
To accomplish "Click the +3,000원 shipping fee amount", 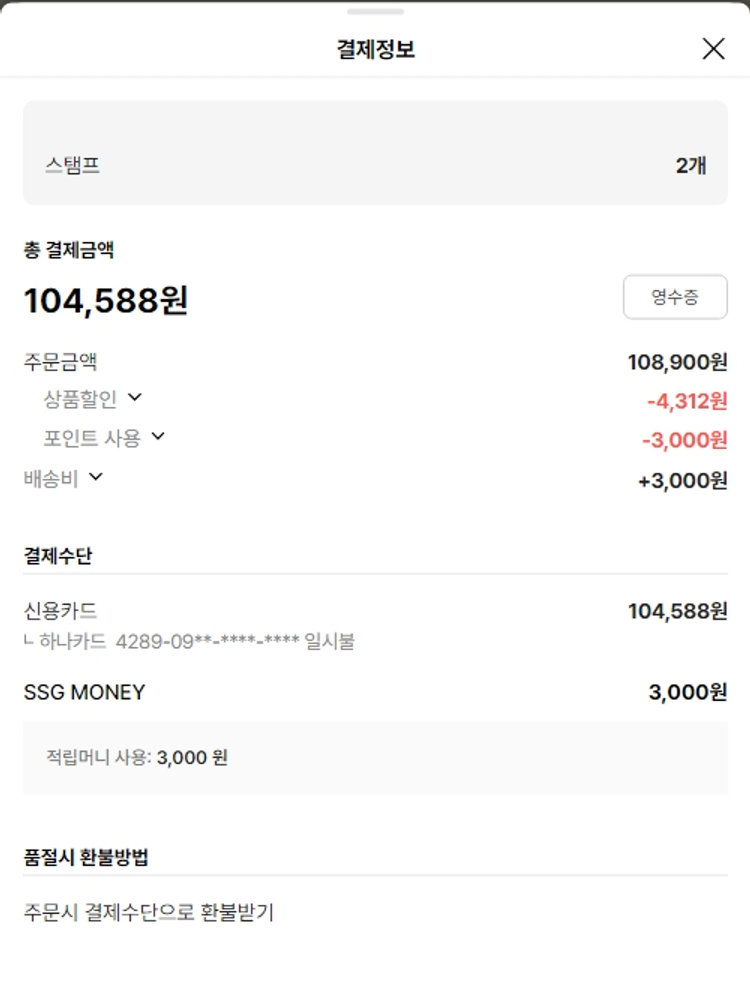I will point(682,481).
